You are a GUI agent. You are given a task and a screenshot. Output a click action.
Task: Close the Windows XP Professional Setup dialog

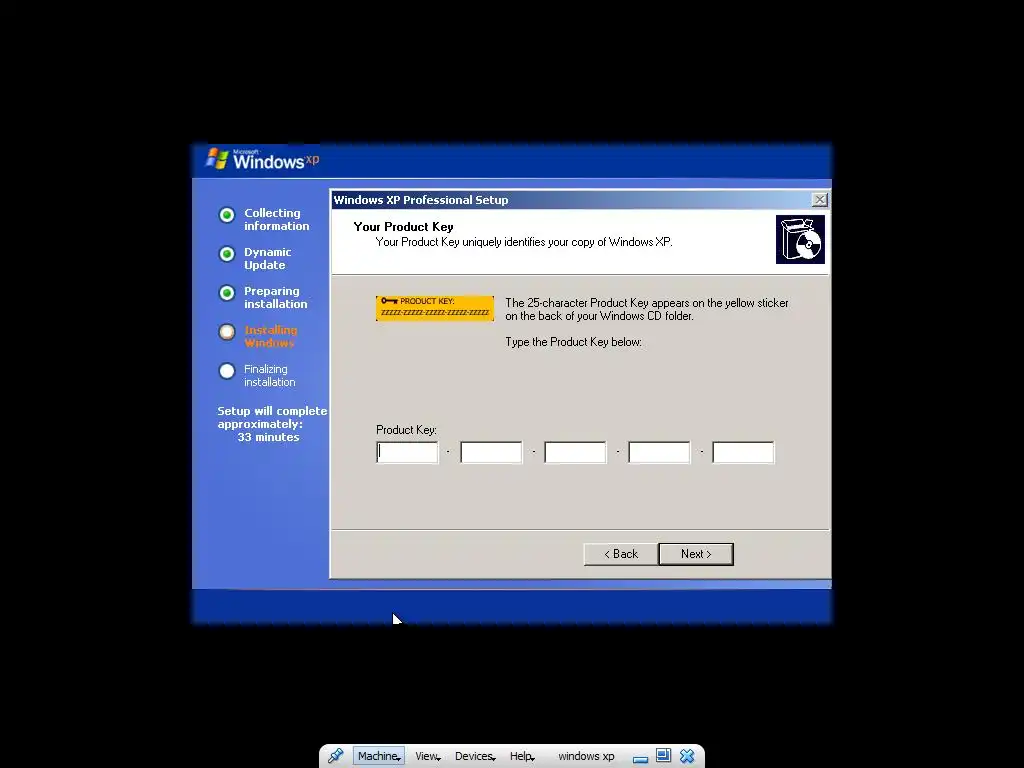tap(819, 200)
